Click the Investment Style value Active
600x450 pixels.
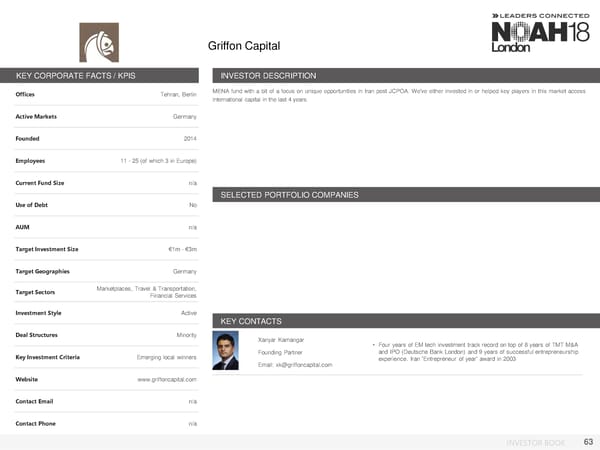coord(186,314)
